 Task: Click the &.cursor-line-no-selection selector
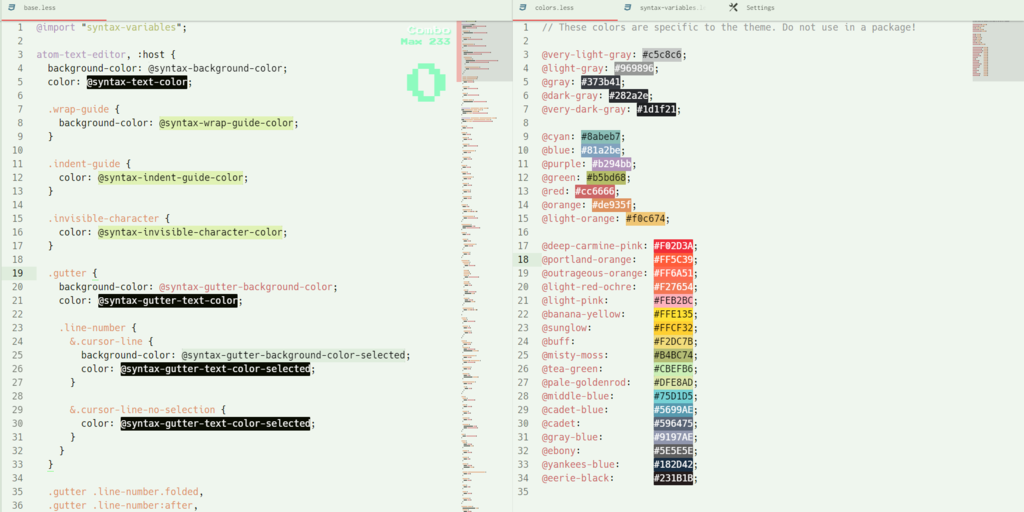(142, 410)
